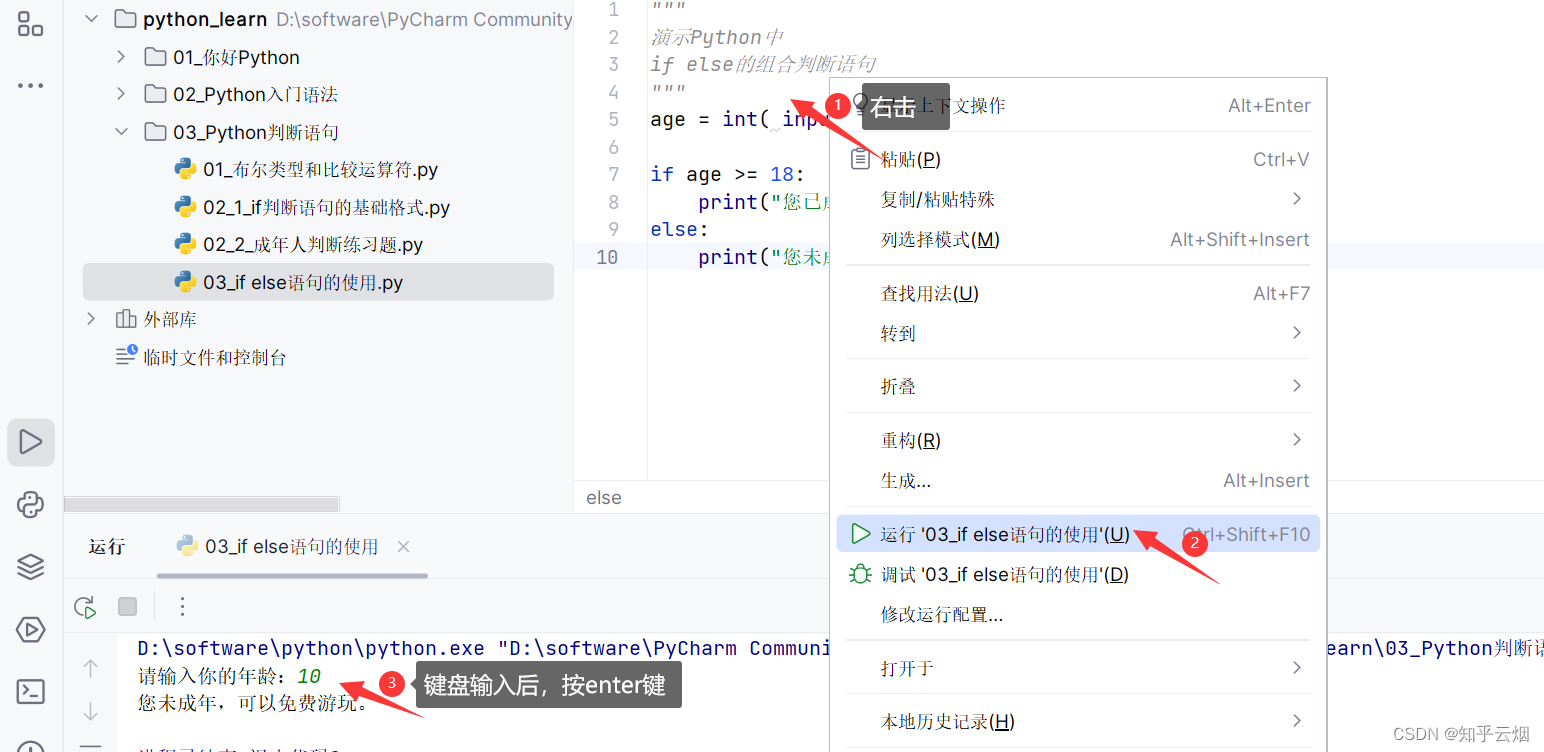Click the 'else:' code line
The height and width of the screenshot is (752, 1544).
pos(680,229)
